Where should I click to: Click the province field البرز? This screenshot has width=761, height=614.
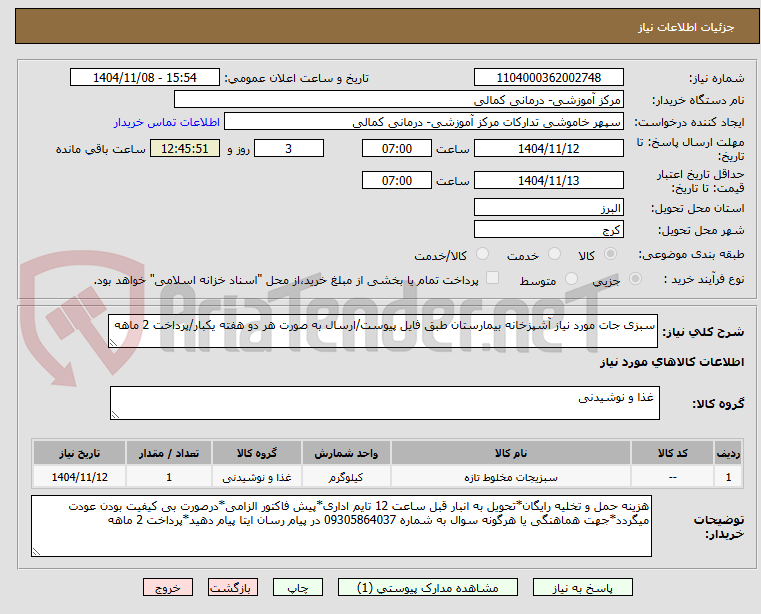pyautogui.click(x=548, y=208)
